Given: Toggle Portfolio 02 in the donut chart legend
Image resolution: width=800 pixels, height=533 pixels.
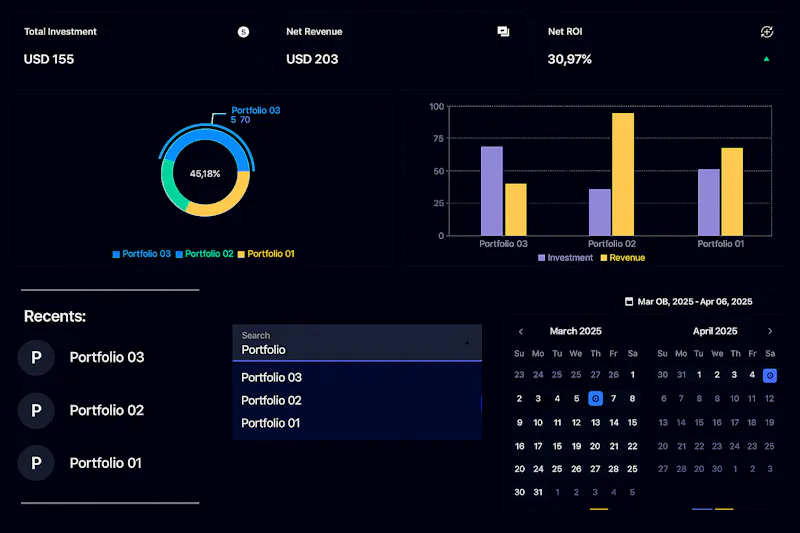Looking at the screenshot, I should 204,254.
